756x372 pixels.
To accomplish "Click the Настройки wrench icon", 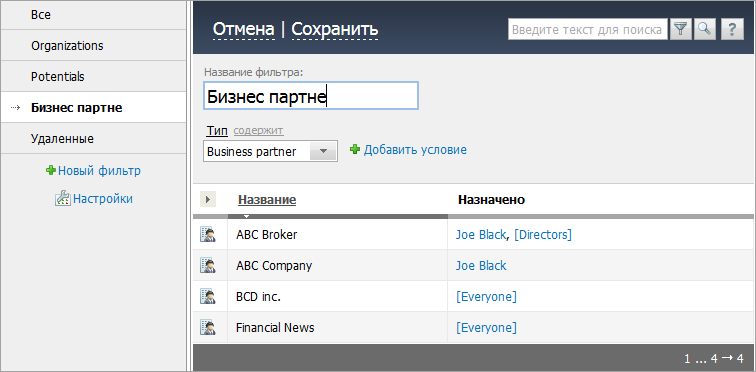I will pos(63,199).
